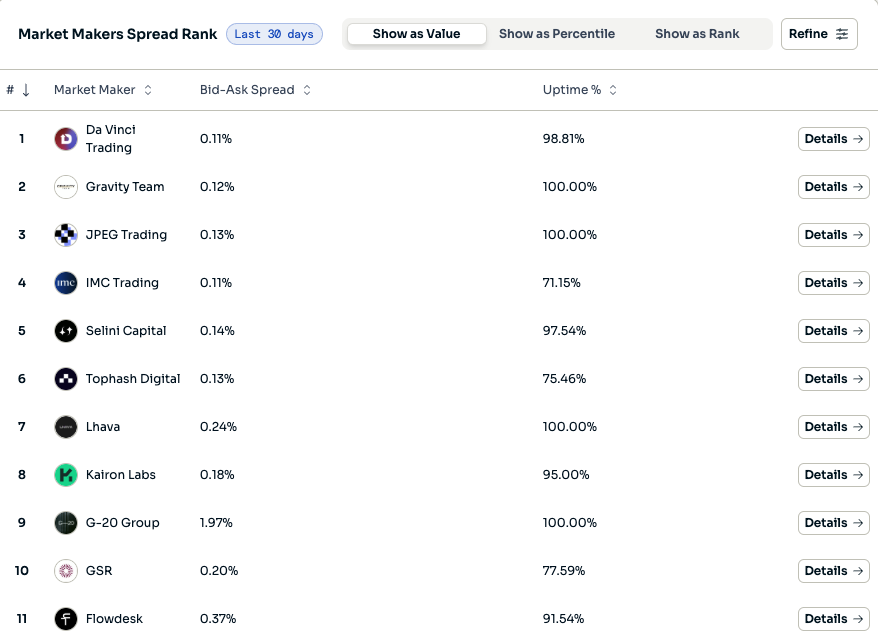
Task: Sort by Uptime % column
Action: (x=580, y=90)
